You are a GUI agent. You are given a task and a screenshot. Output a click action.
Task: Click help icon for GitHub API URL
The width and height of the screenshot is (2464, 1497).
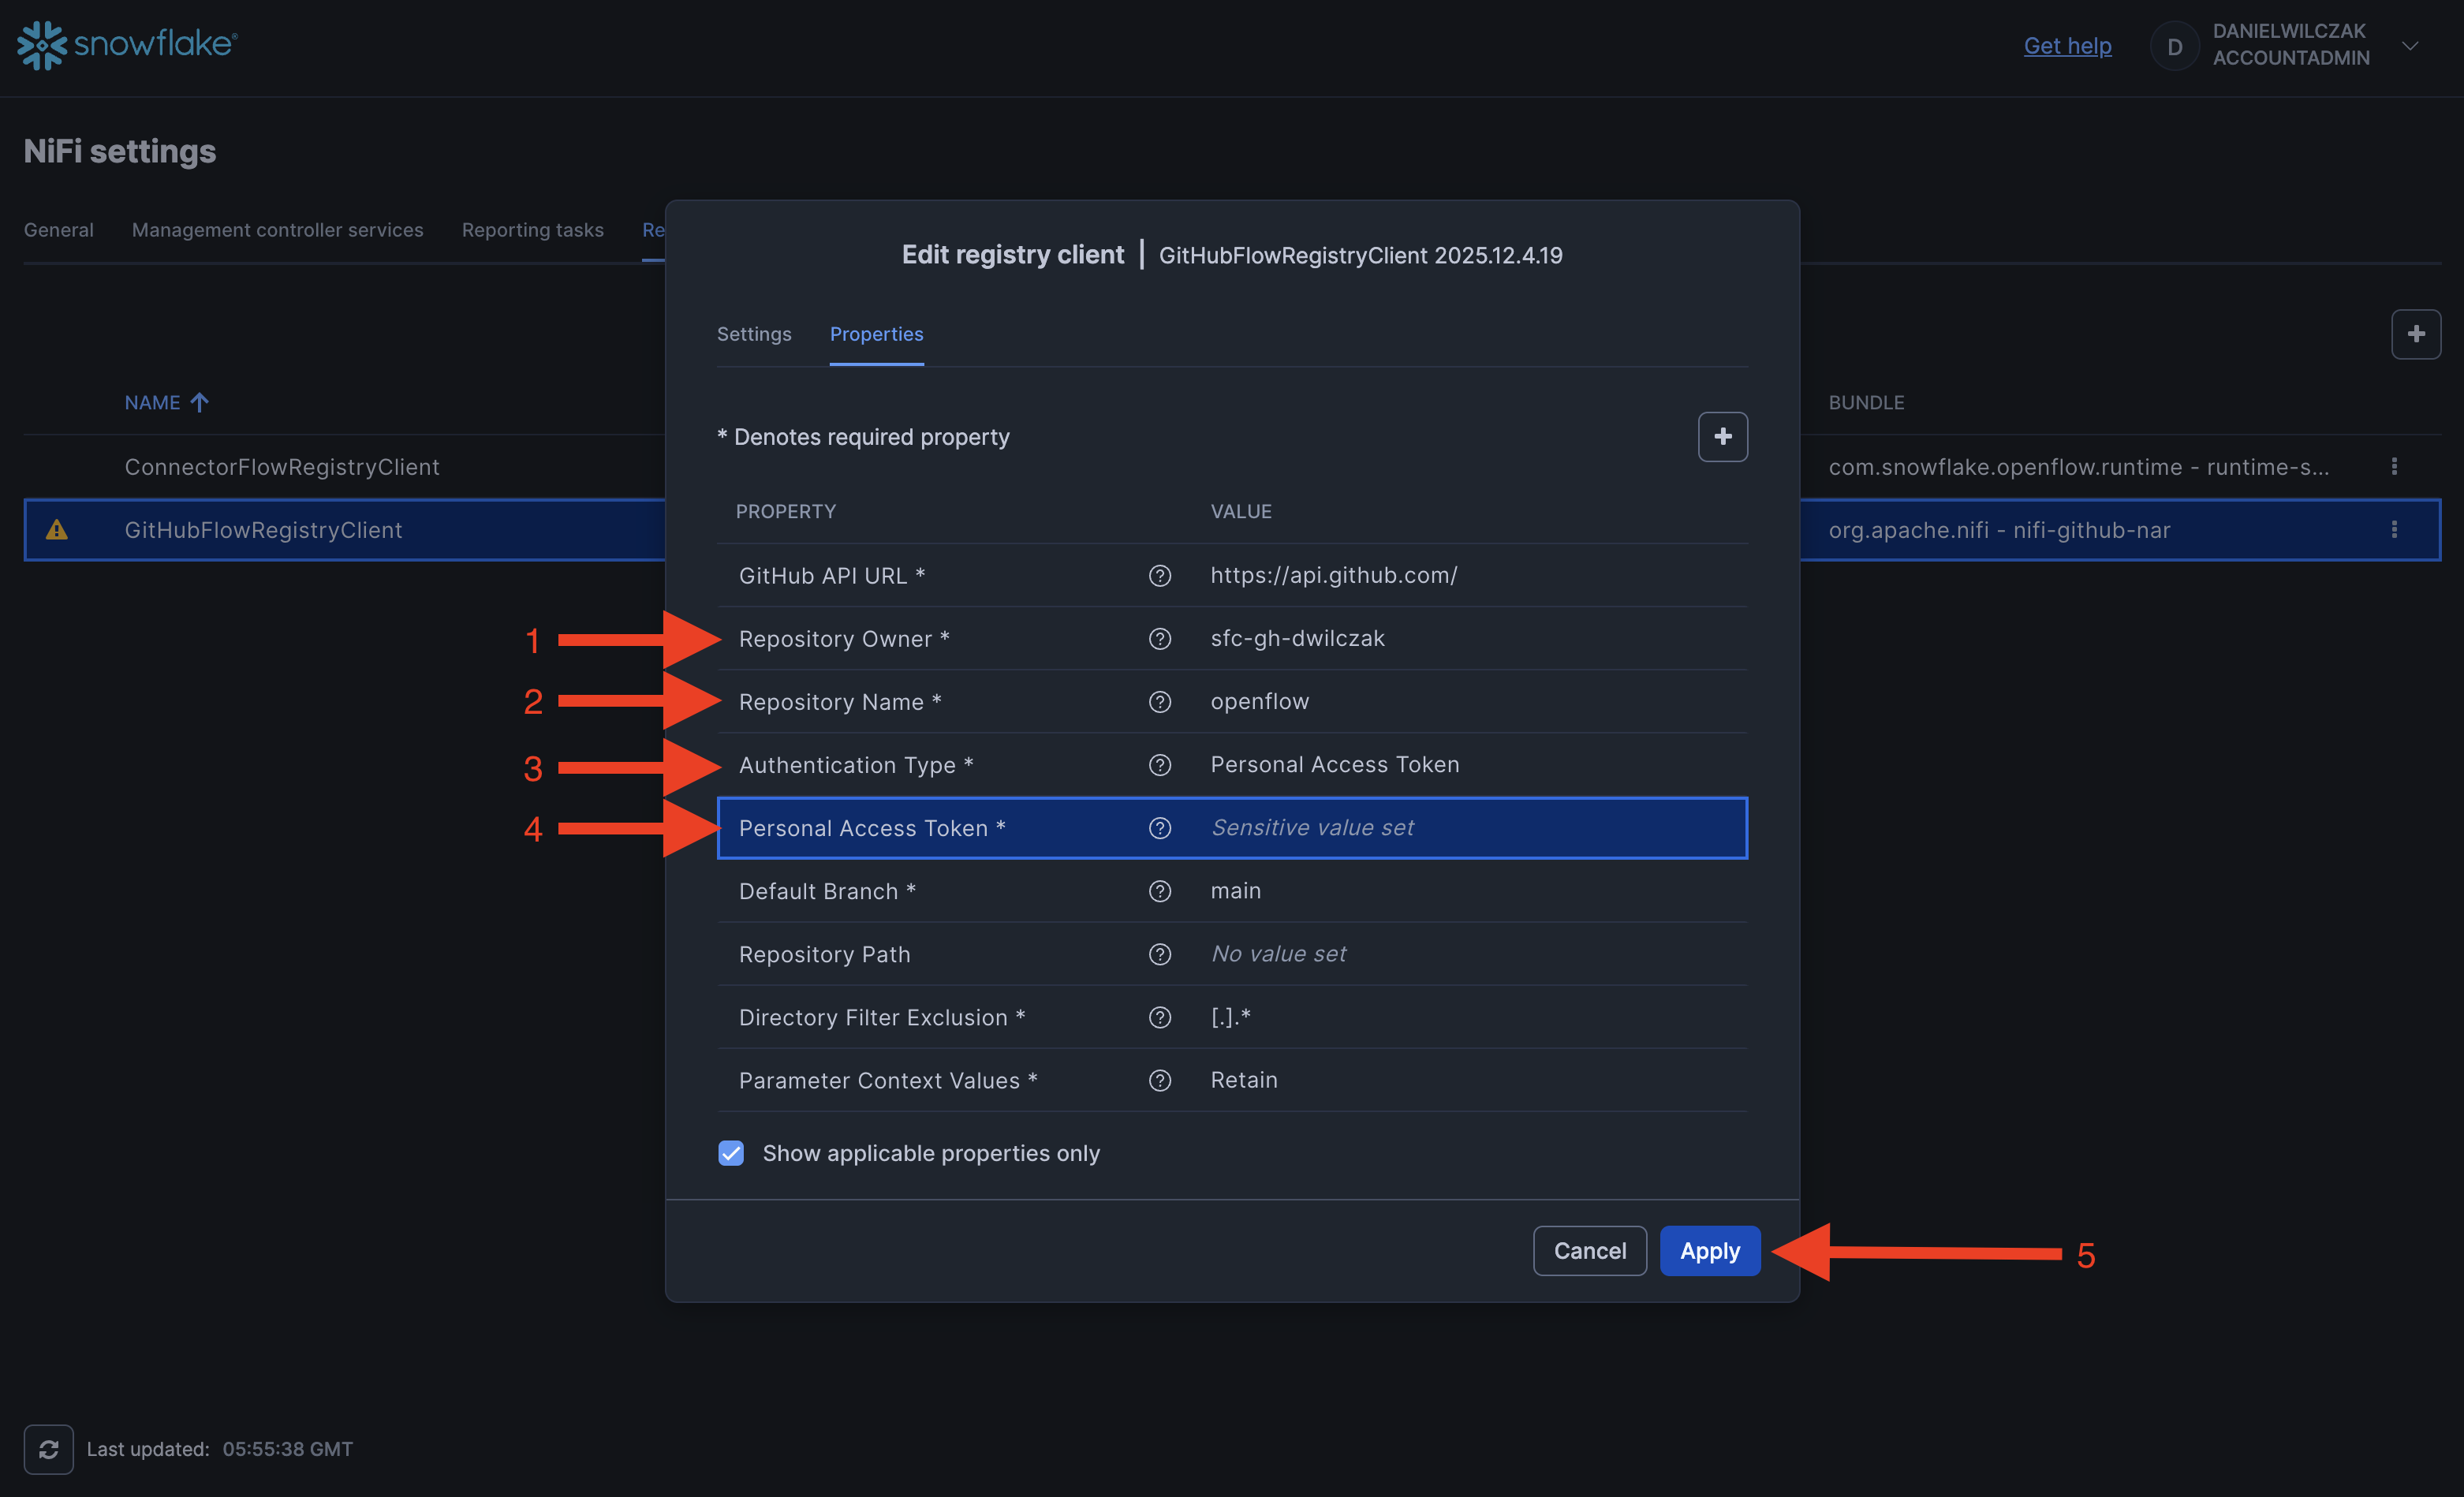(x=1159, y=575)
